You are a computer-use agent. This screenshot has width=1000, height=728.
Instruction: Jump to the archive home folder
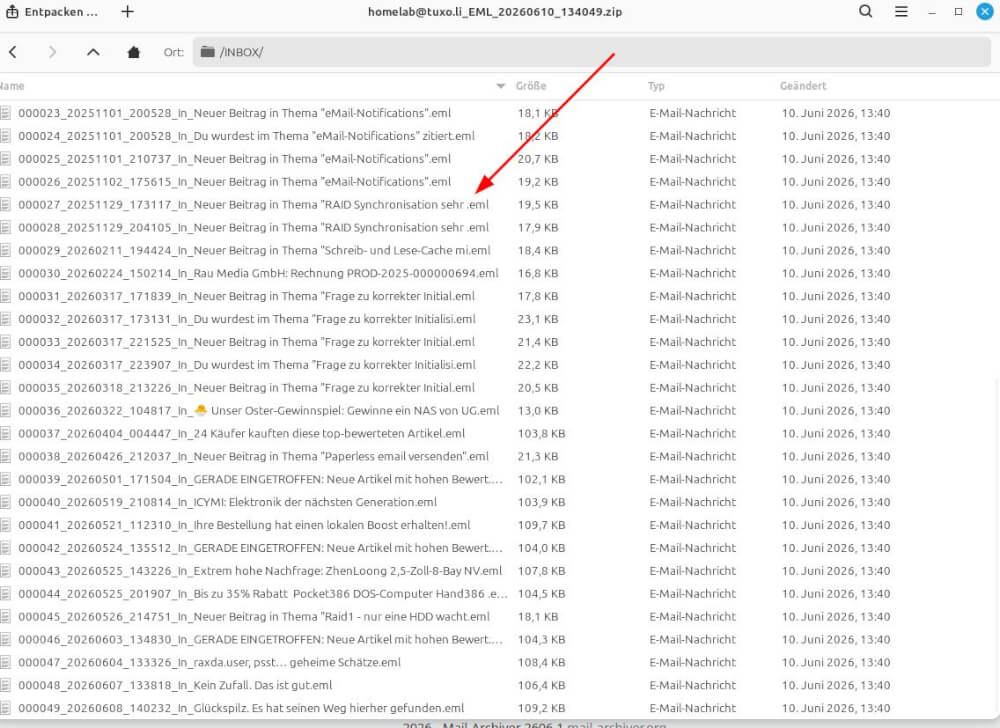133,52
